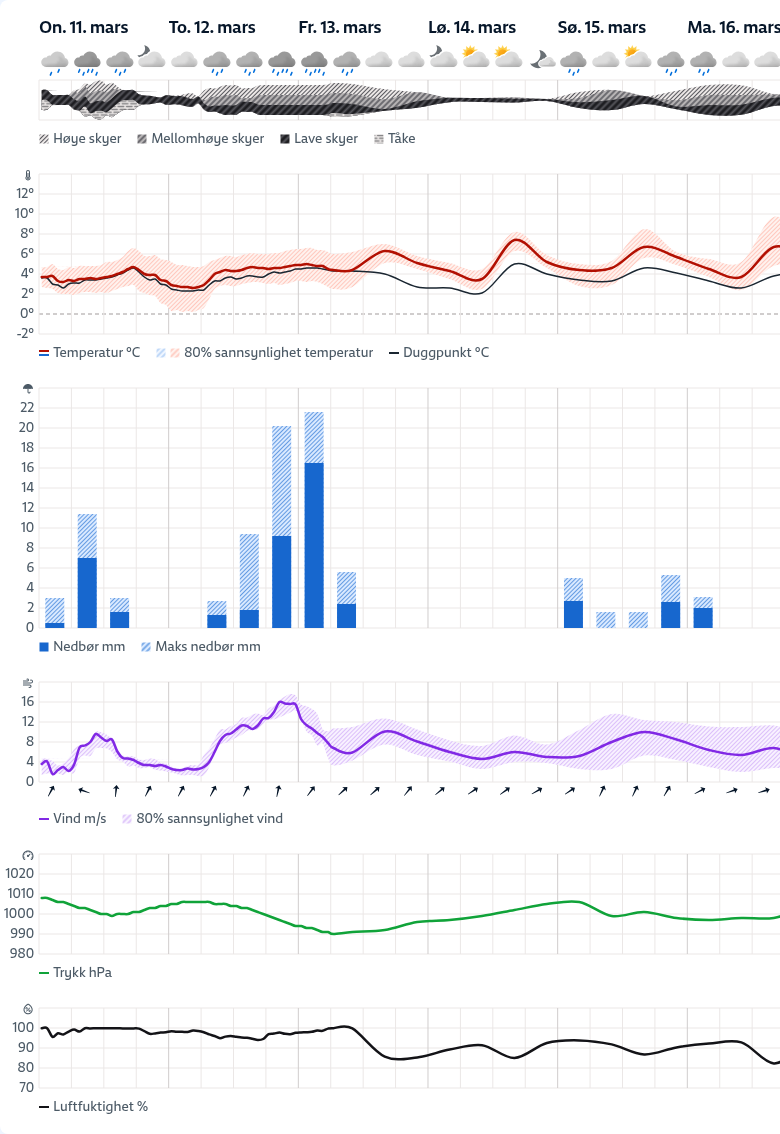The width and height of the screenshot is (780, 1134).
Task: Click the thermometer icon on temperature chart
Action: (28, 175)
